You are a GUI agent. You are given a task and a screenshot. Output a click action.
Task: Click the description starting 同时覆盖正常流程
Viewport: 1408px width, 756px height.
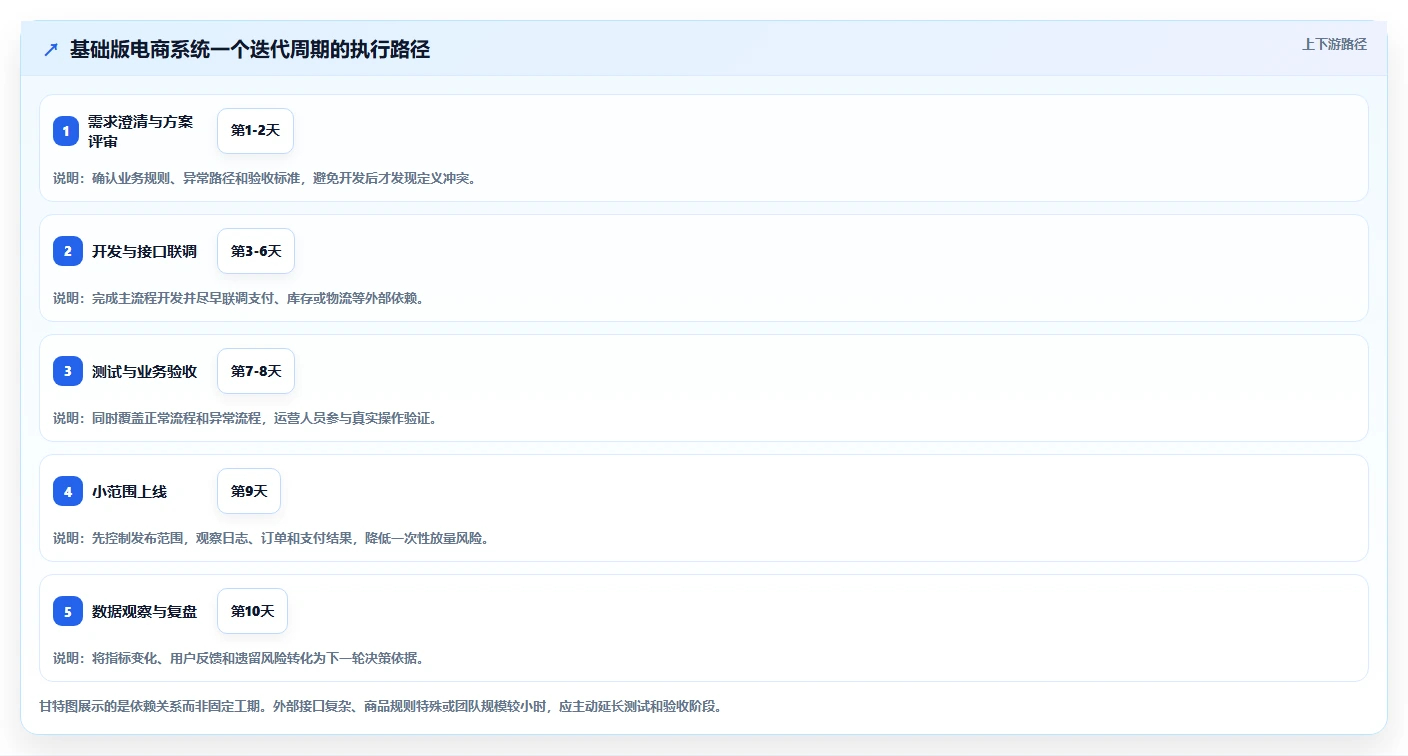(x=245, y=418)
